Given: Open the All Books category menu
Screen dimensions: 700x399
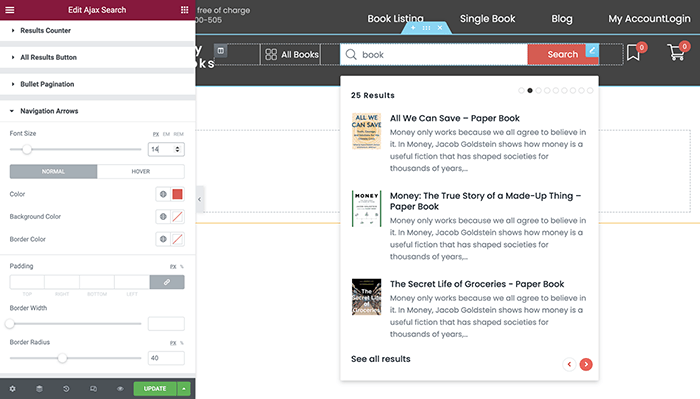Looking at the screenshot, I should pos(292,54).
